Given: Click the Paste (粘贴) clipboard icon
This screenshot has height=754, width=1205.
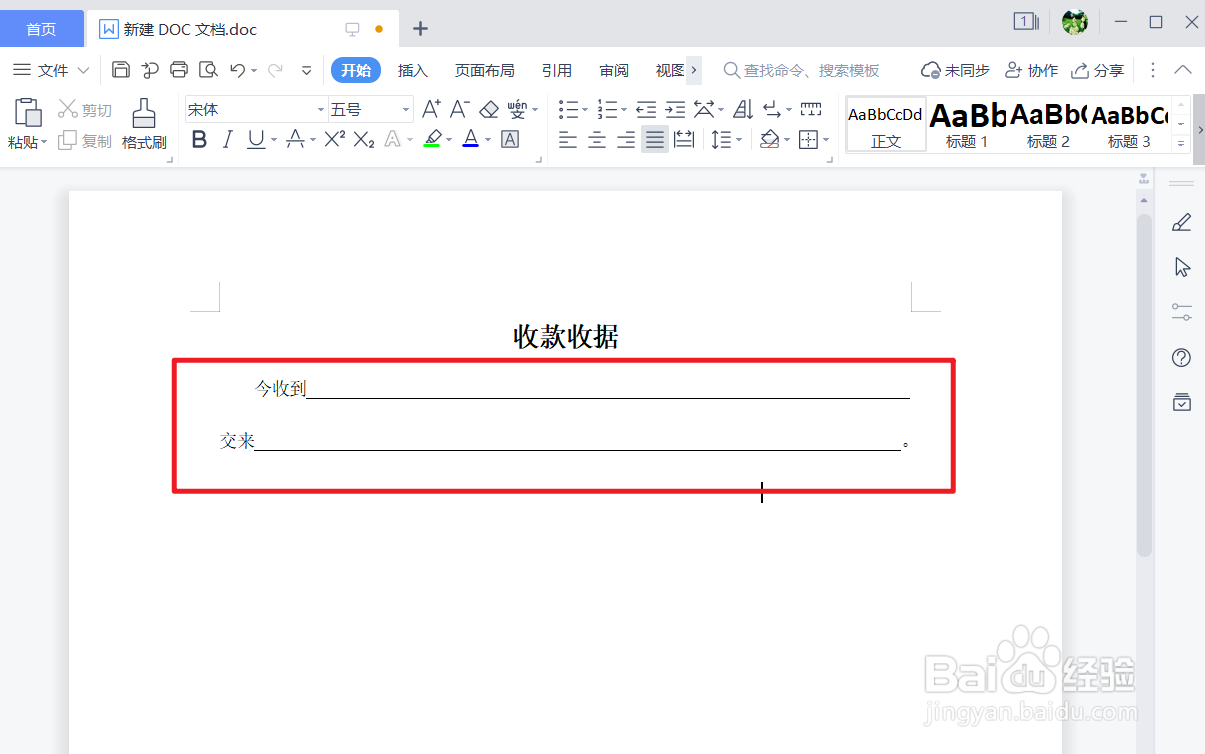Looking at the screenshot, I should (x=27, y=113).
